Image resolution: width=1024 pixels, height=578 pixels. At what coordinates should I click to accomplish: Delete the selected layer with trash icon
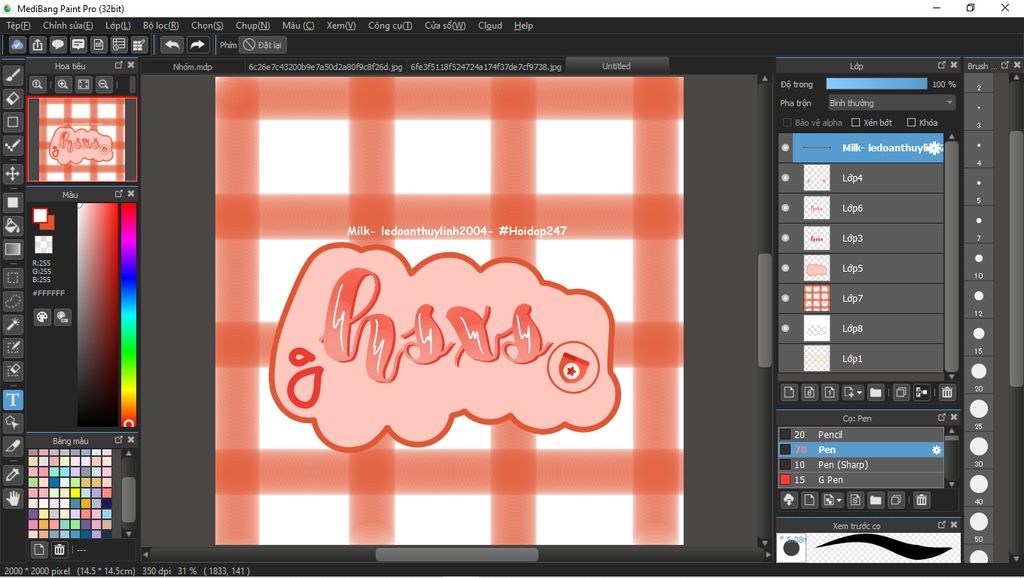(947, 393)
